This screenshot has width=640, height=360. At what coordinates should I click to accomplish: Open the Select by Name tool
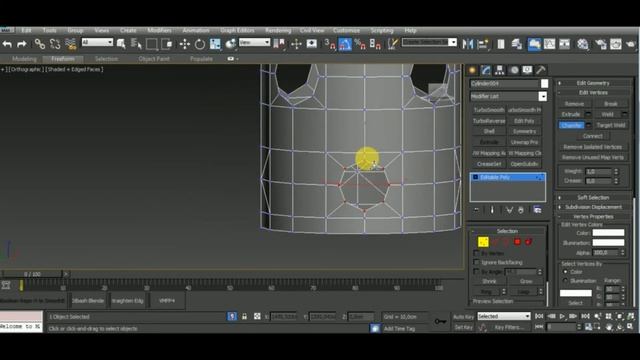[x=136, y=44]
